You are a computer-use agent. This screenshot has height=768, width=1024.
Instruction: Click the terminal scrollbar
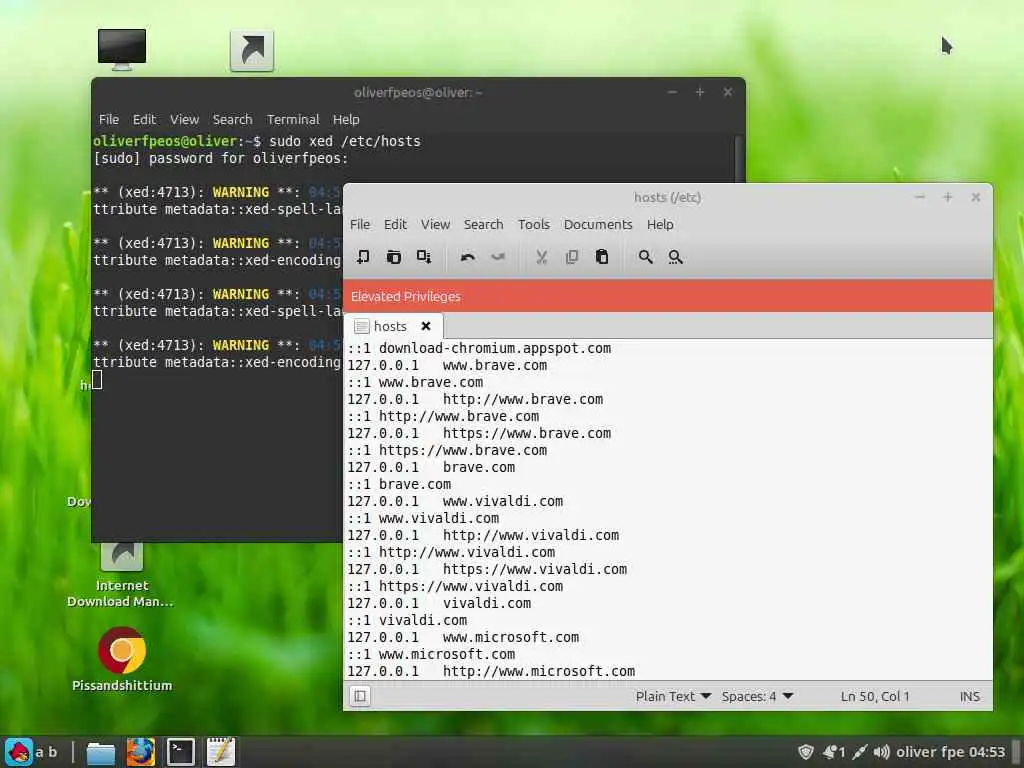pos(739,160)
